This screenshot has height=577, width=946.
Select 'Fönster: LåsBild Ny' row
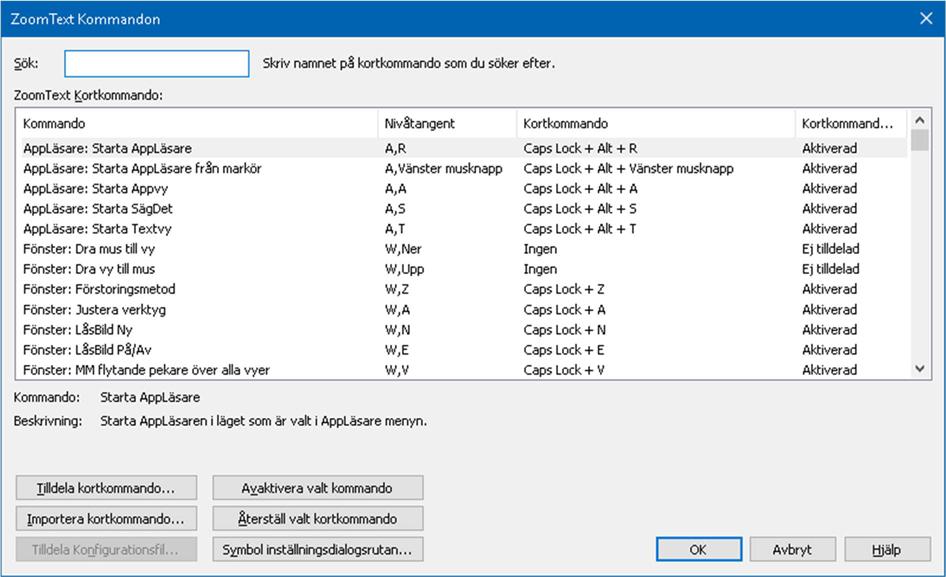(x=464, y=330)
